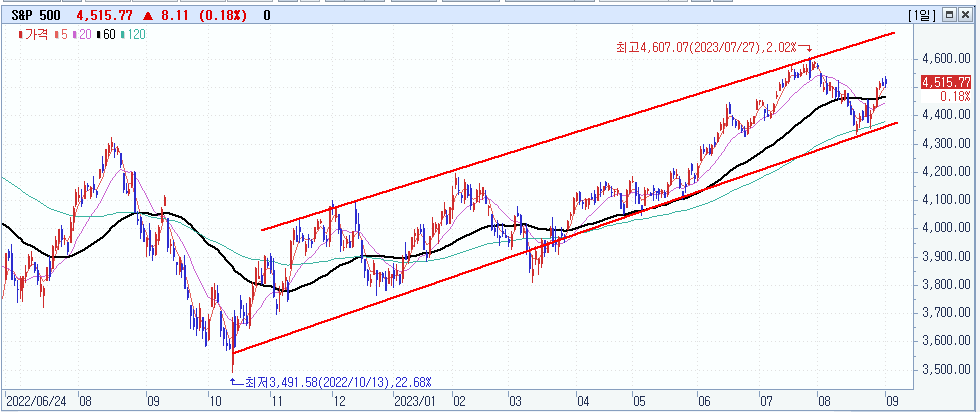Click the current price tag 4,515.77
This screenshot has height=412, width=980.
tap(946, 82)
